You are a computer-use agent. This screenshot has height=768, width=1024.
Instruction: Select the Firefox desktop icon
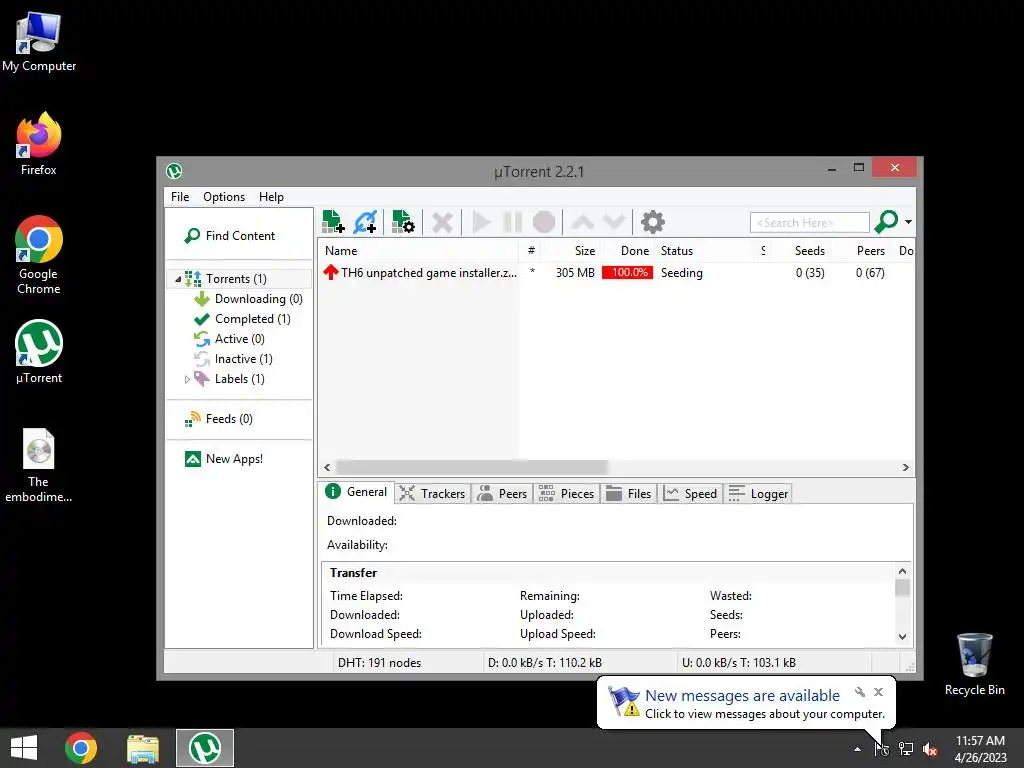pyautogui.click(x=39, y=144)
